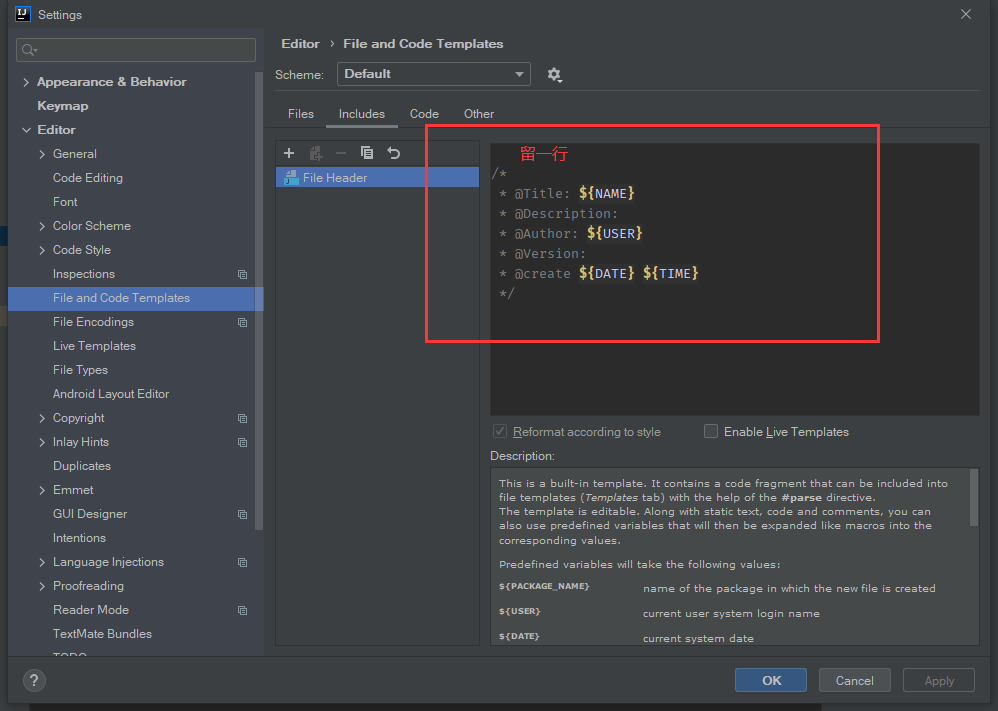Image resolution: width=998 pixels, height=711 pixels.
Task: Collapse the Editor section
Action: point(26,130)
